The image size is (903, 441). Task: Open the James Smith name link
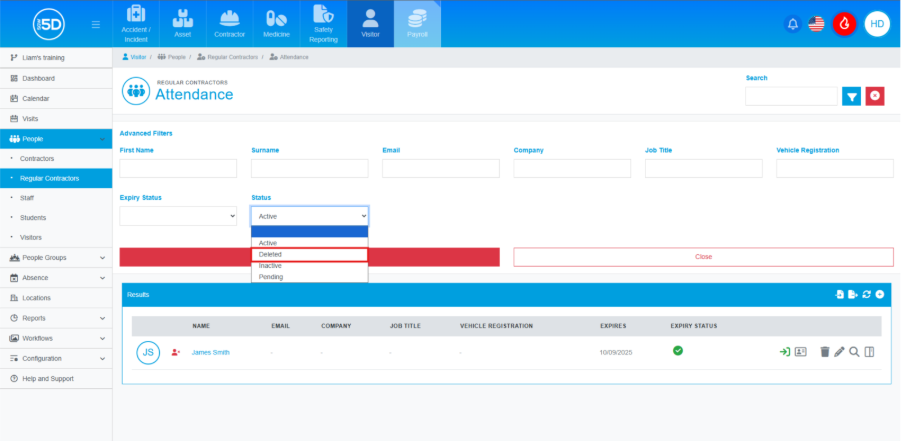210,352
